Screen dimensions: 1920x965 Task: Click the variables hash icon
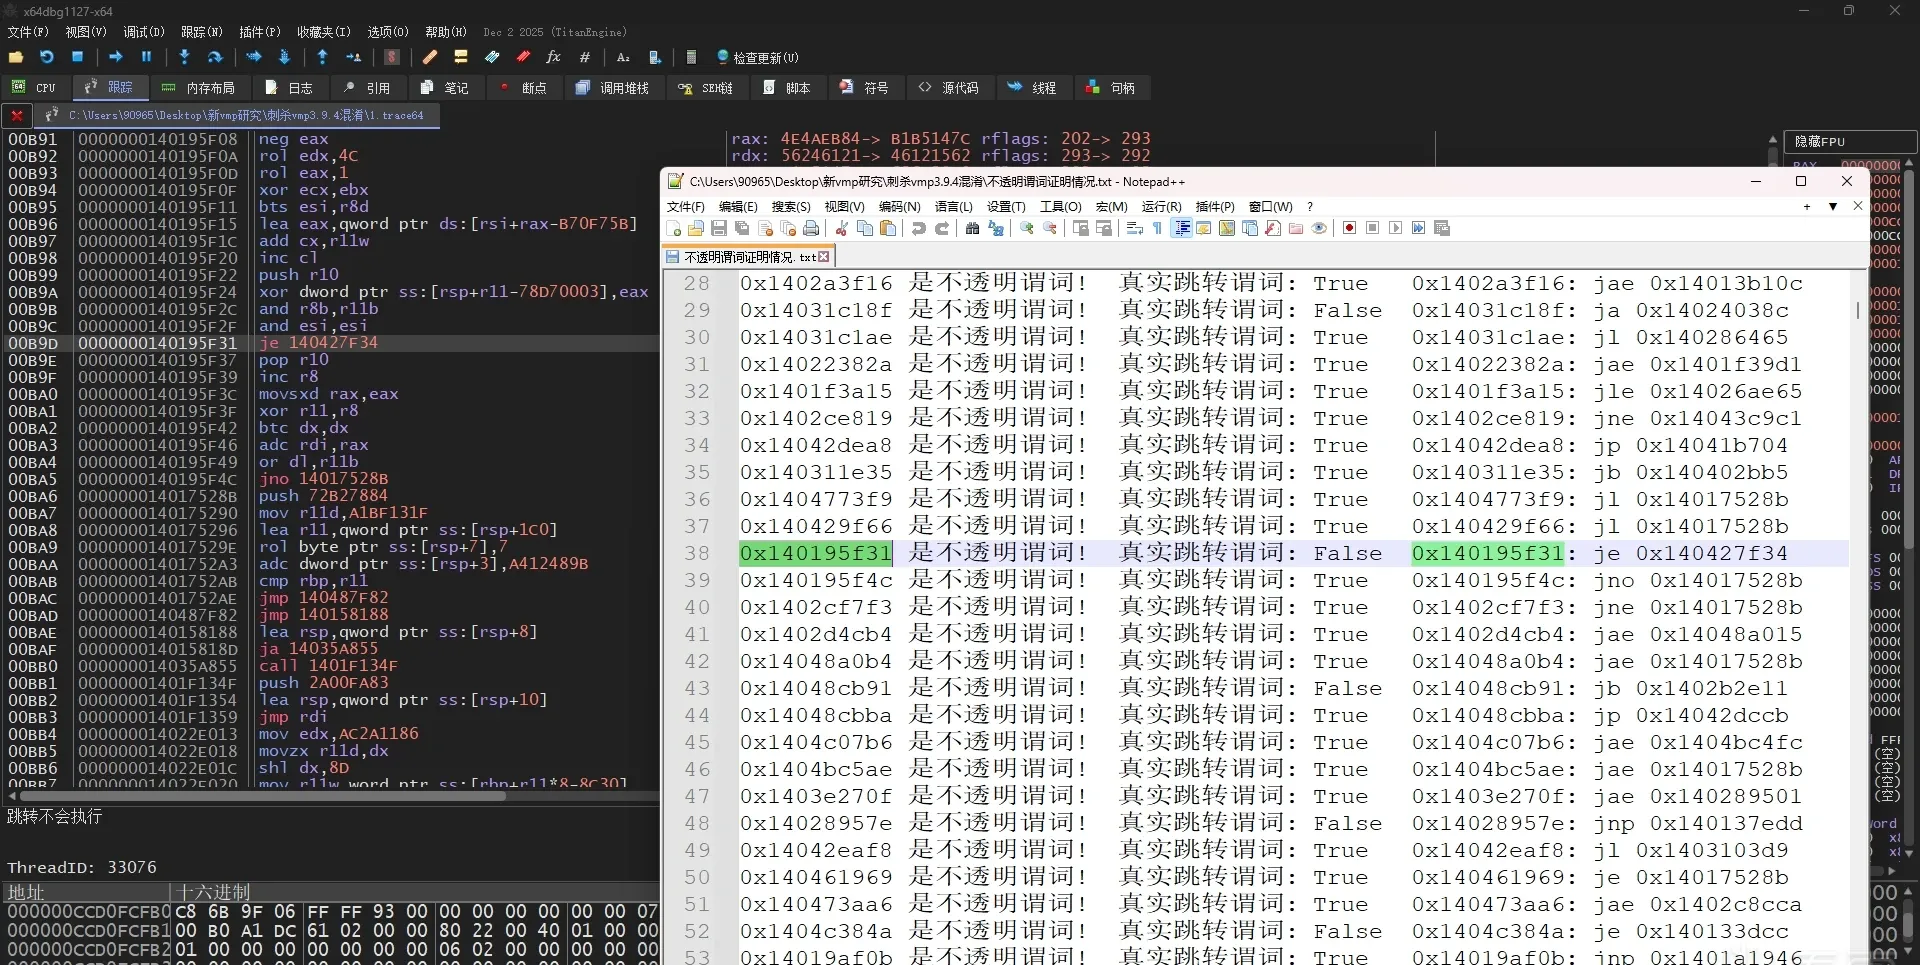point(585,57)
